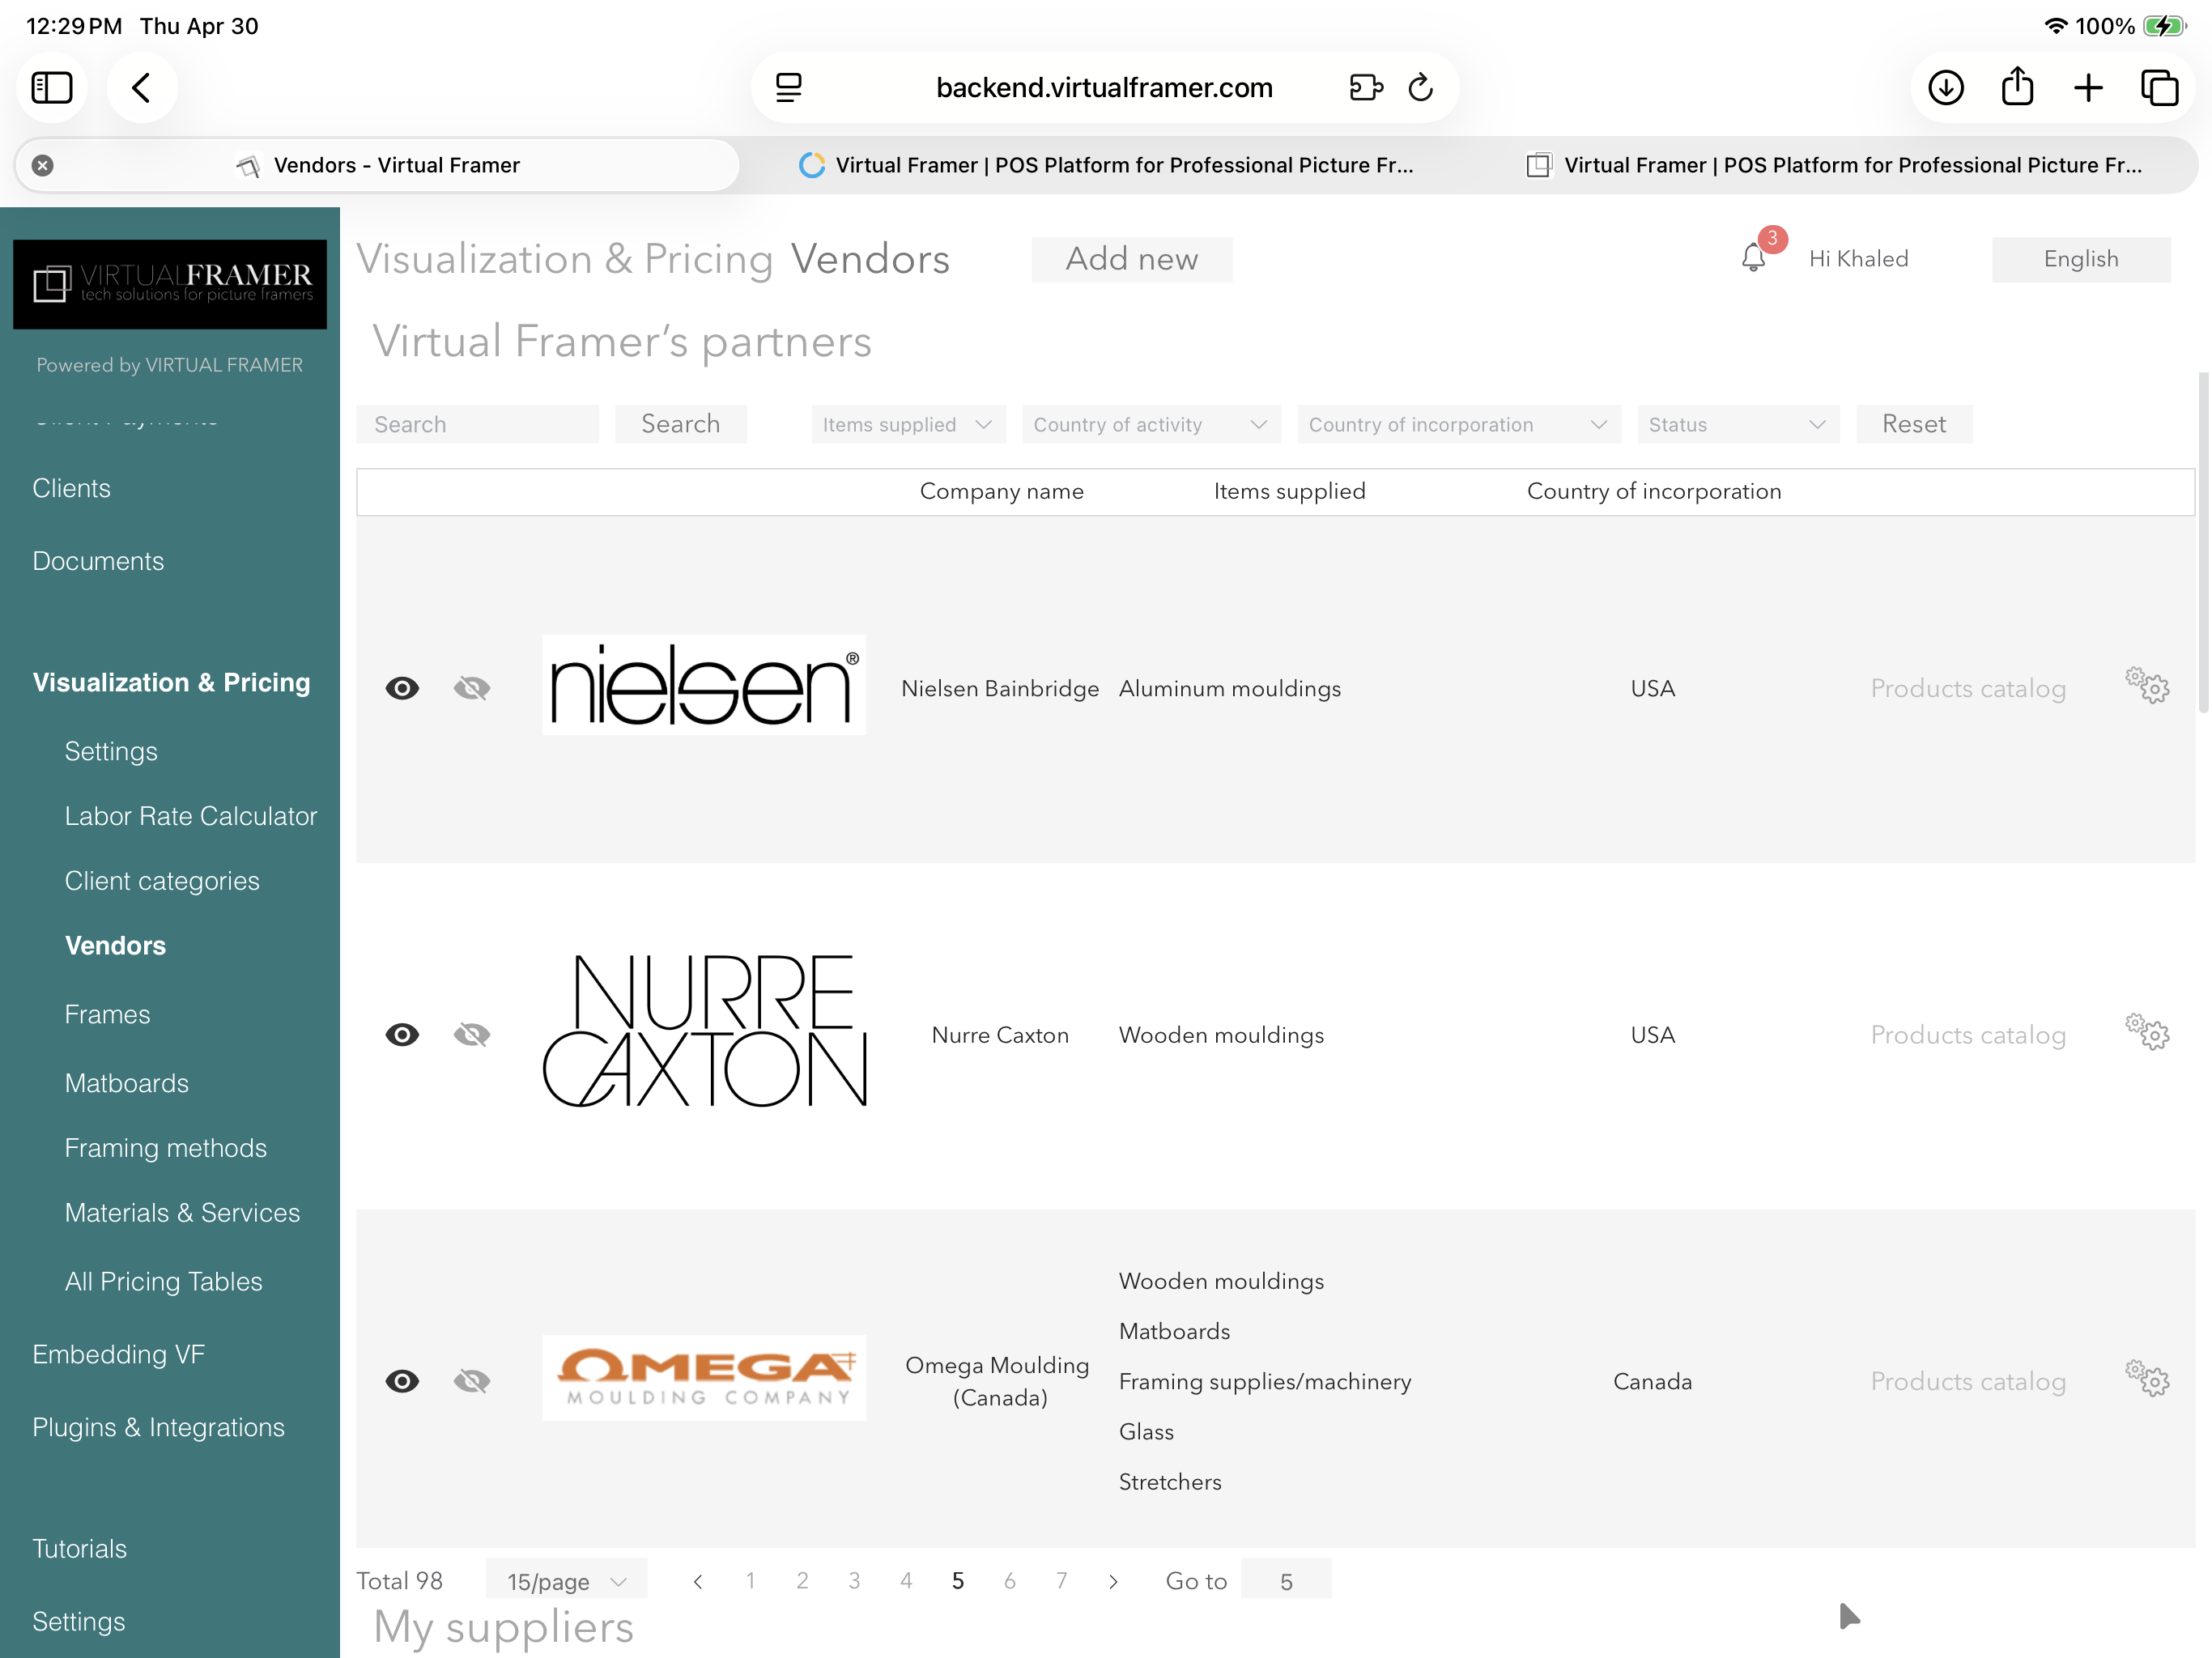Expand the Country of incorporation filter

[x=1459, y=424]
